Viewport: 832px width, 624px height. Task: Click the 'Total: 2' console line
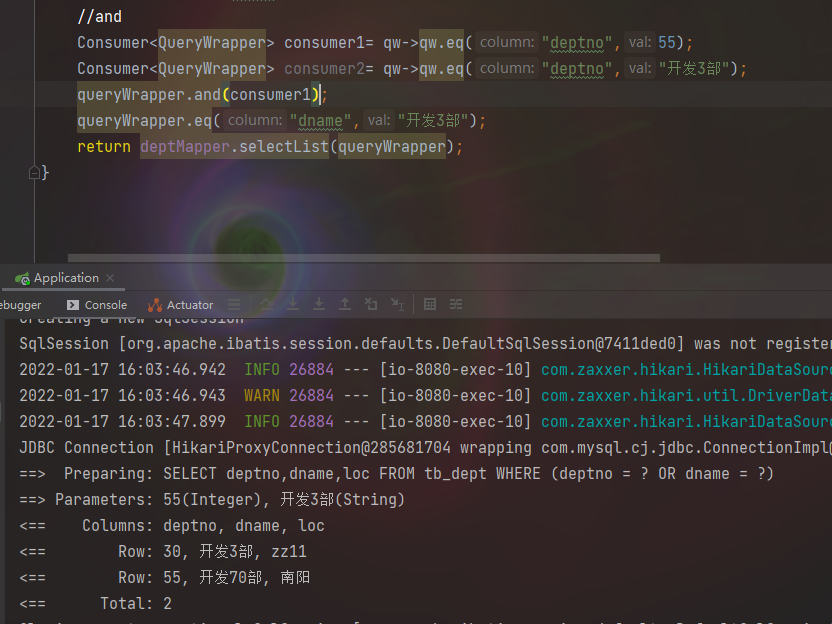(96, 603)
